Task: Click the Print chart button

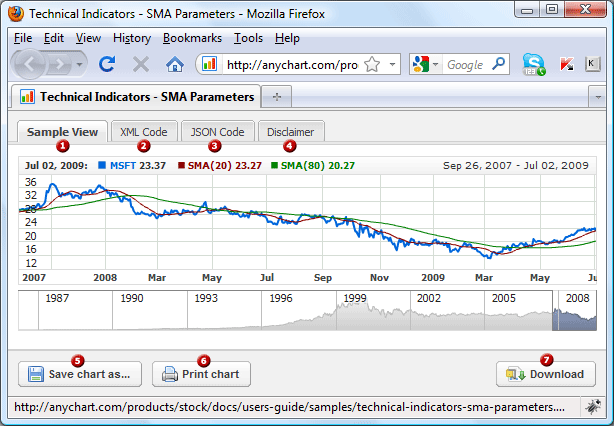Action: (201, 374)
